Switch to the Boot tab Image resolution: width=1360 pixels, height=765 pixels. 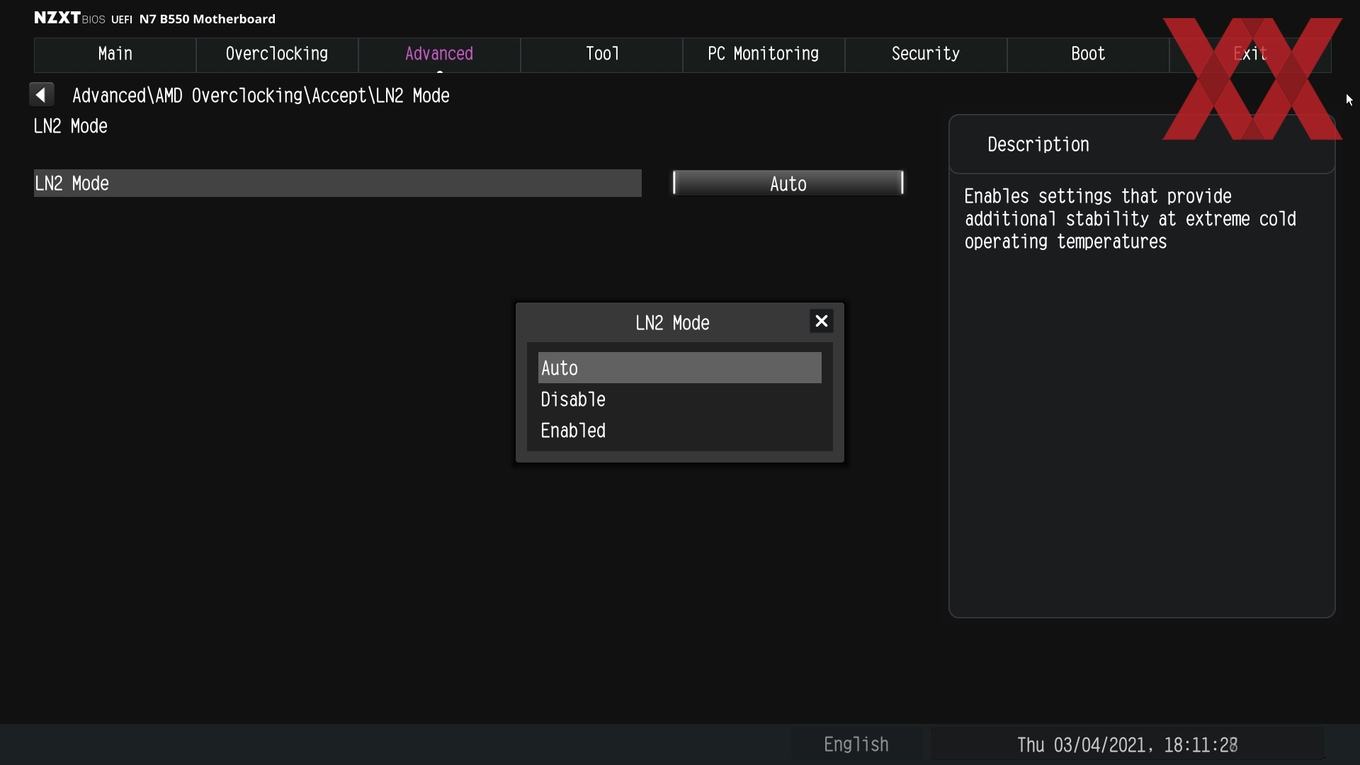[x=1088, y=54]
